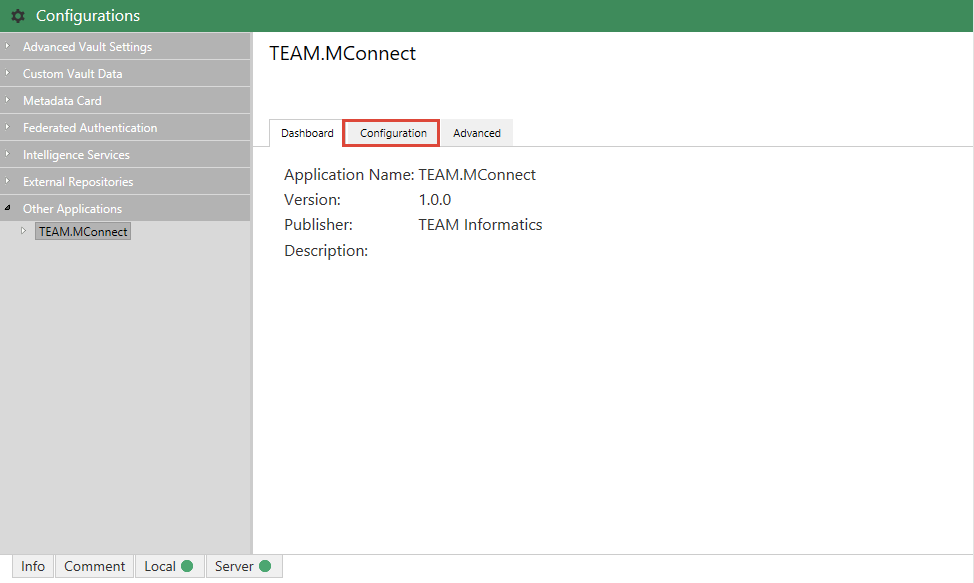974x583 pixels.
Task: Expand the Custom Vault Data arrow
Action: tap(7, 74)
